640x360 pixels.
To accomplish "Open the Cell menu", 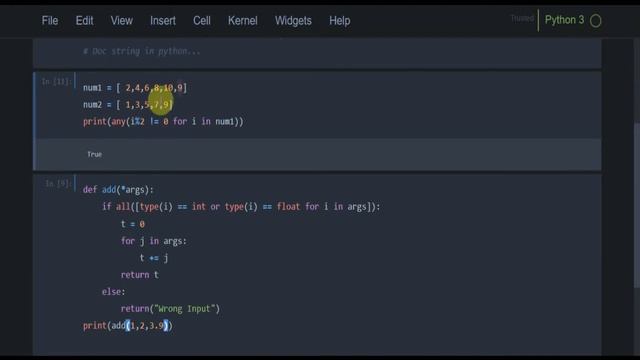I will point(202,21).
